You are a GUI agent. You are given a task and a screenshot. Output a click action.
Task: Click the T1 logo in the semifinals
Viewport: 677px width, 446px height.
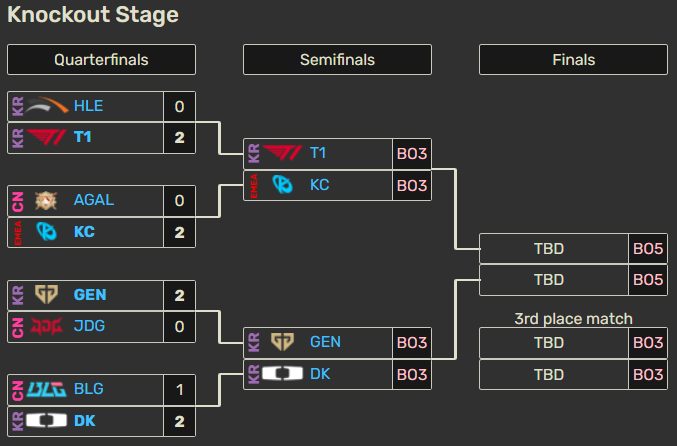point(282,153)
